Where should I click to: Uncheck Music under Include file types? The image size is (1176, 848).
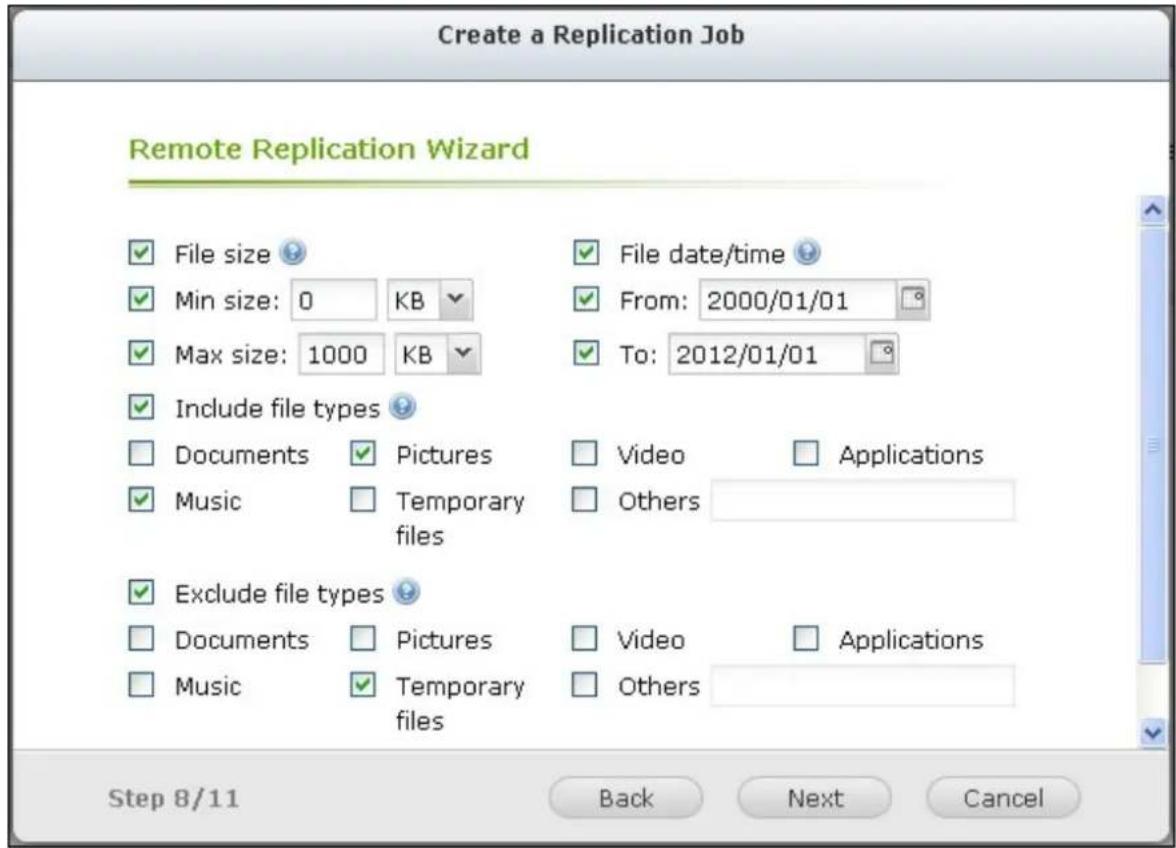click(141, 500)
